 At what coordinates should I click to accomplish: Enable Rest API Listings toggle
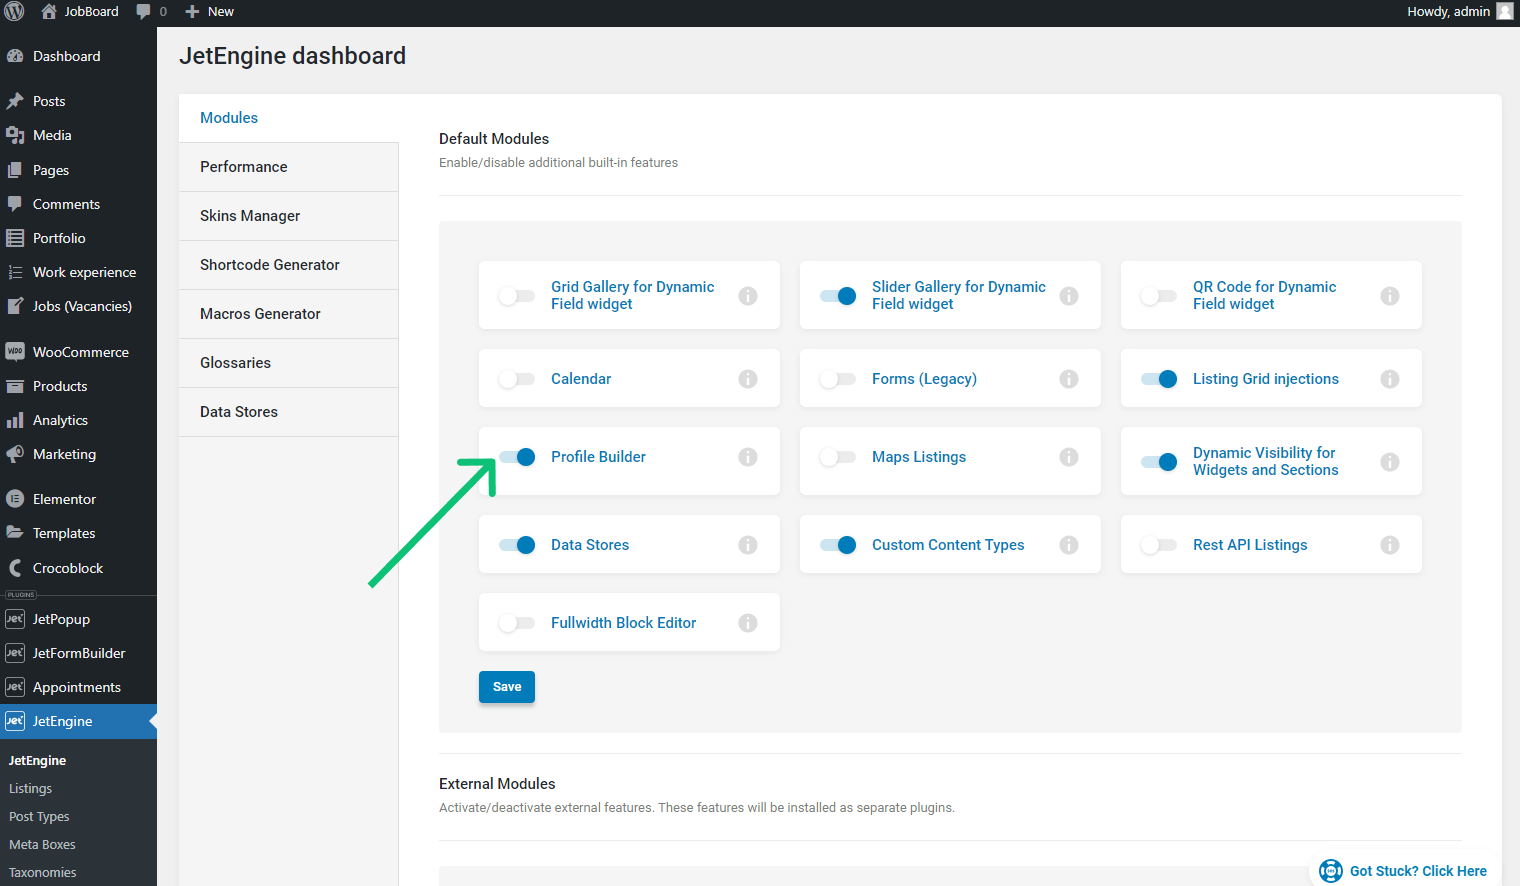pyautogui.click(x=1159, y=545)
